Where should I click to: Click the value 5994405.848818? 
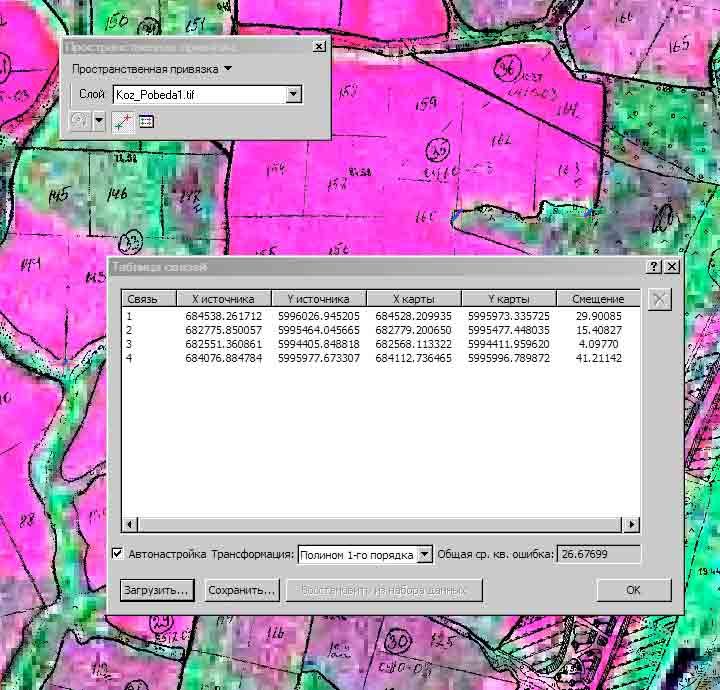point(319,344)
